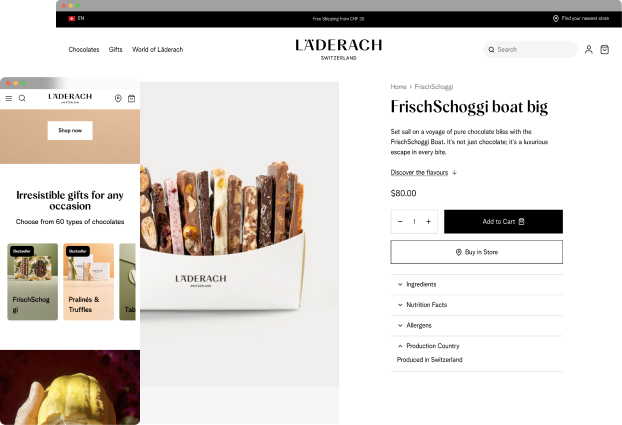This screenshot has height=425, width=622.
Task: Click the Add to Cart button
Action: (x=503, y=221)
